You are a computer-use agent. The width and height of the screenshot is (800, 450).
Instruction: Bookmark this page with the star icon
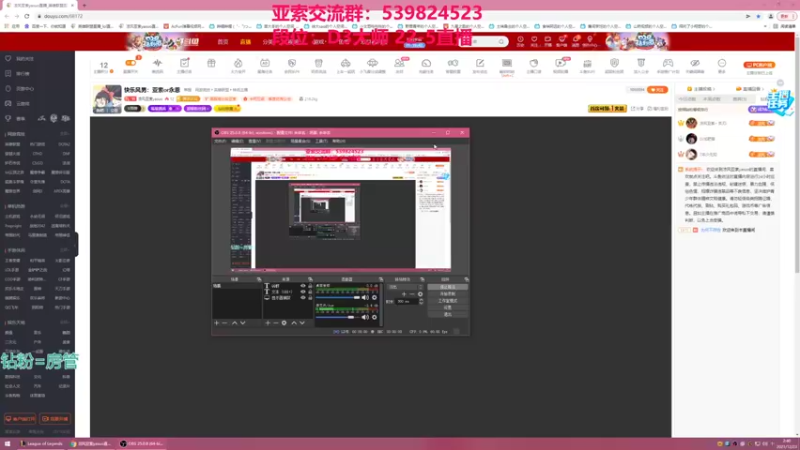click(758, 16)
